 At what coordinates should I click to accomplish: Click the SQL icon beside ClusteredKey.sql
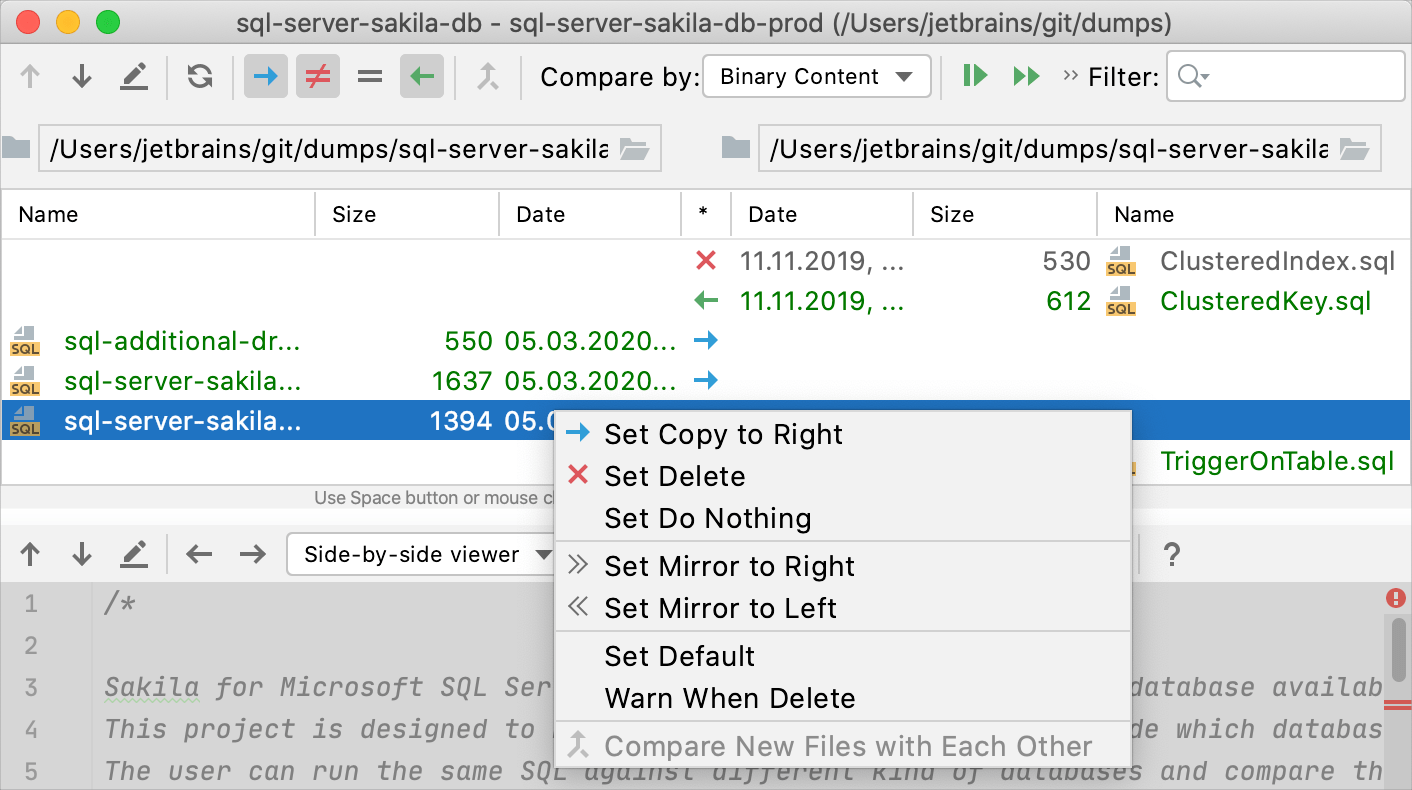point(1121,300)
